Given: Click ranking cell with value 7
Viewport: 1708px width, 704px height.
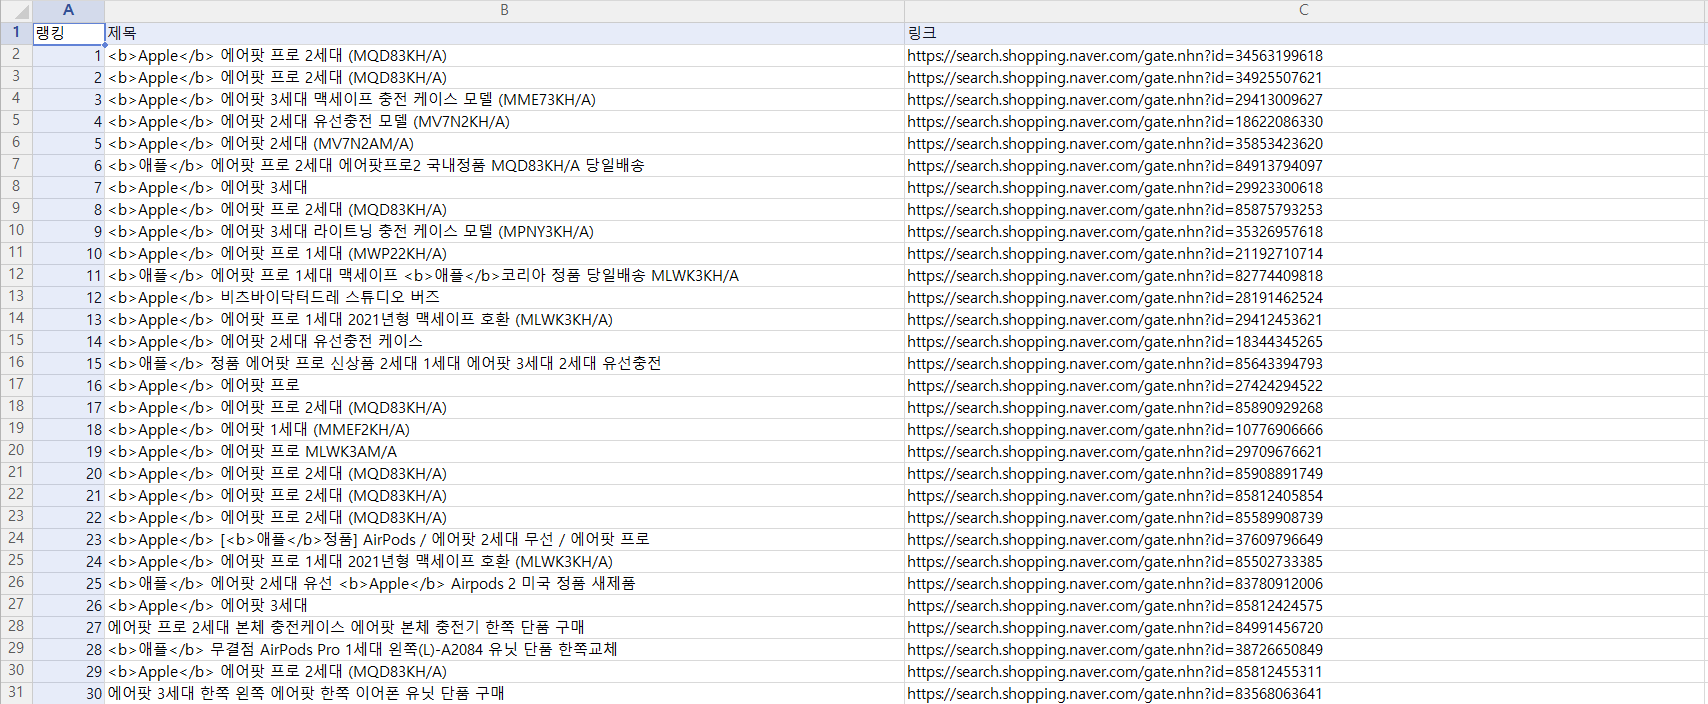Looking at the screenshot, I should 68,187.
